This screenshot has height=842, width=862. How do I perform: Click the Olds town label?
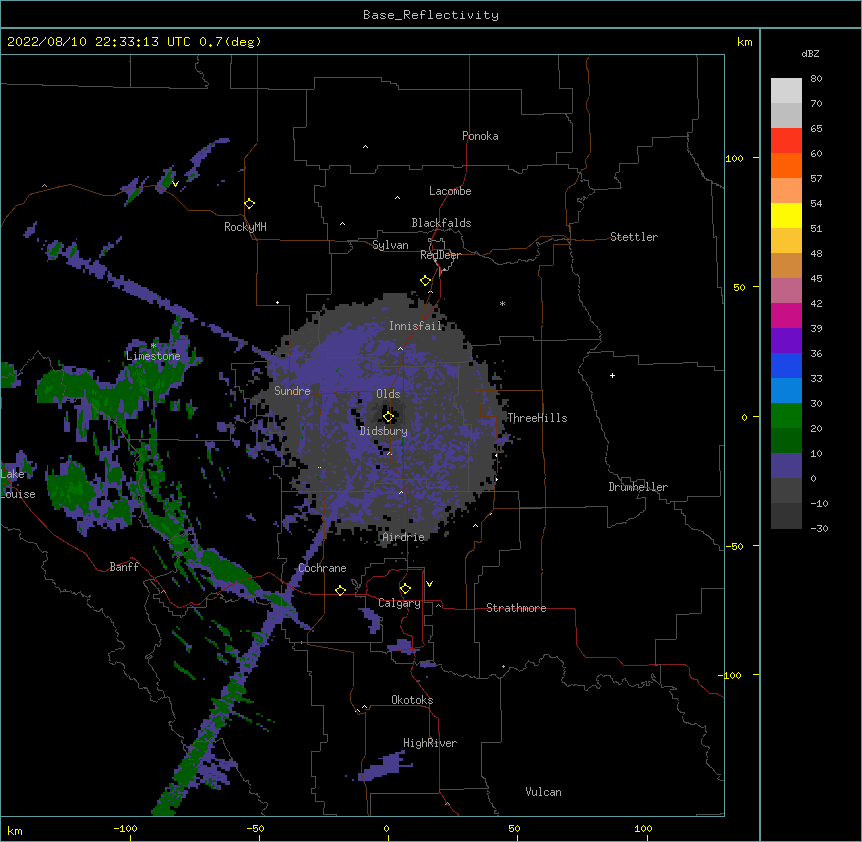[388, 394]
